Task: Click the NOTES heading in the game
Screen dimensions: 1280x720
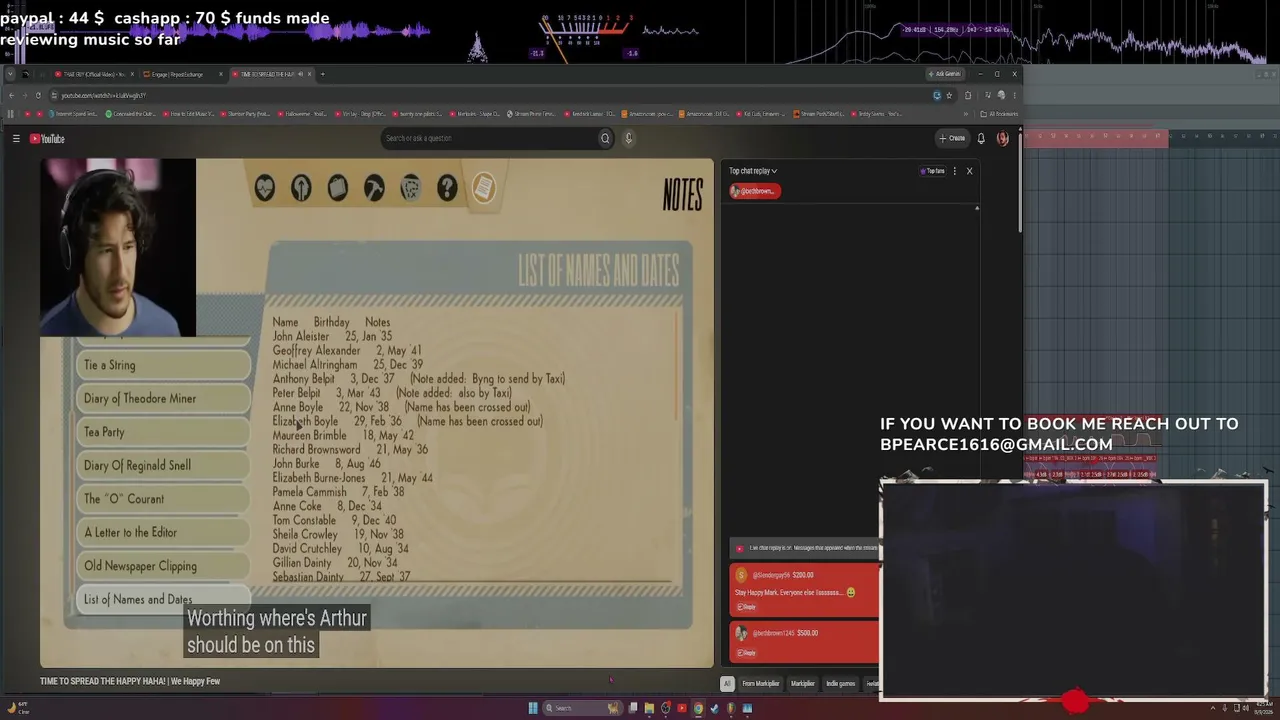Action: click(x=683, y=196)
